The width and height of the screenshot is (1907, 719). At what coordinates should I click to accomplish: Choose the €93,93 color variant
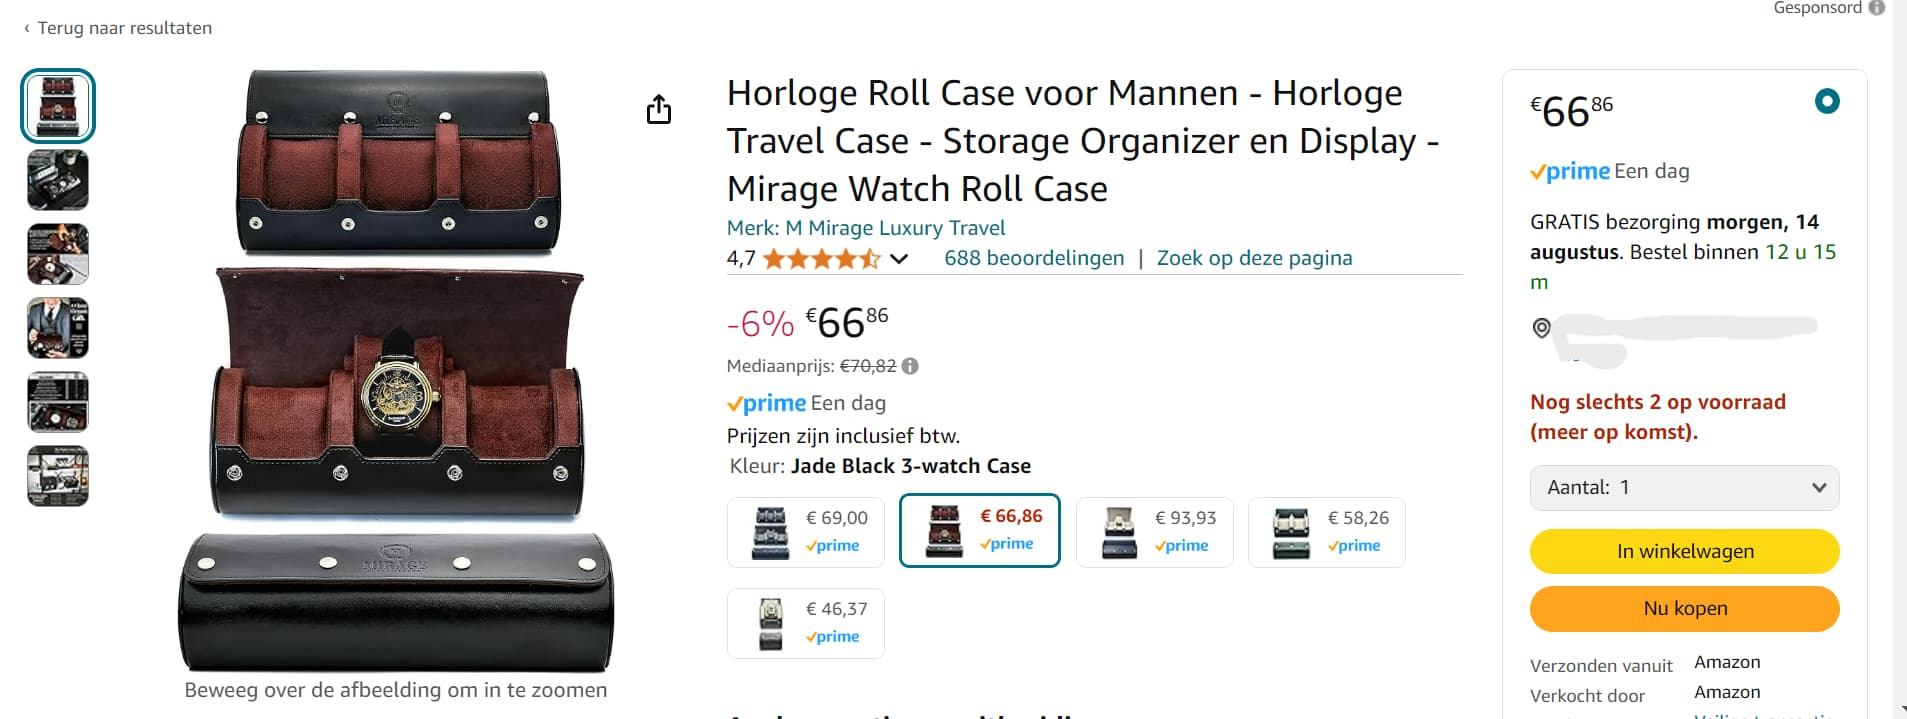pyautogui.click(x=1154, y=532)
